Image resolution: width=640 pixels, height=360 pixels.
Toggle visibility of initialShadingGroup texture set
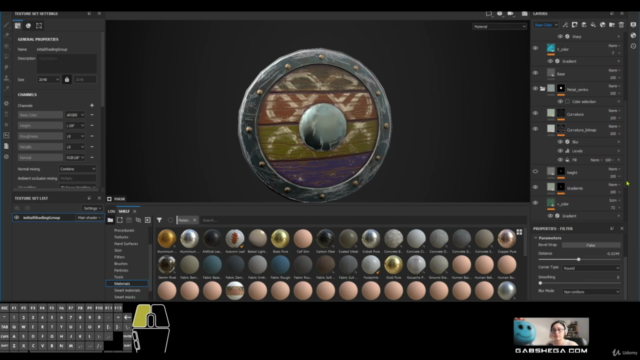click(x=17, y=218)
